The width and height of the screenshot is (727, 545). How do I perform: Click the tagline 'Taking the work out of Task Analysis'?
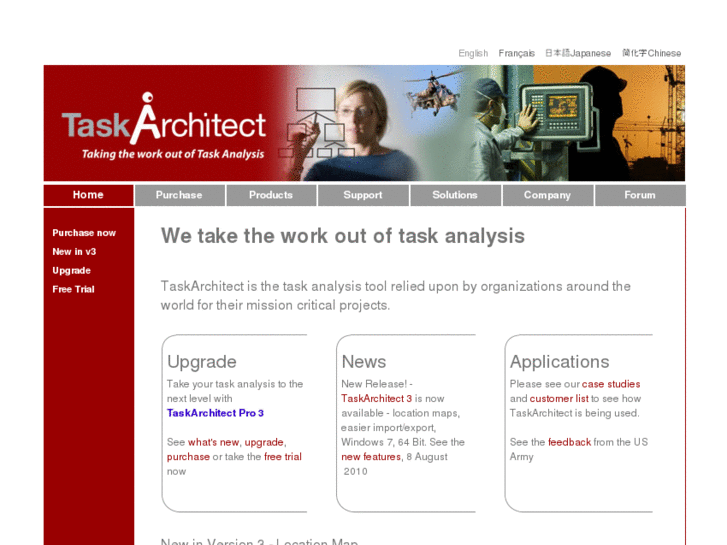[x=173, y=154]
